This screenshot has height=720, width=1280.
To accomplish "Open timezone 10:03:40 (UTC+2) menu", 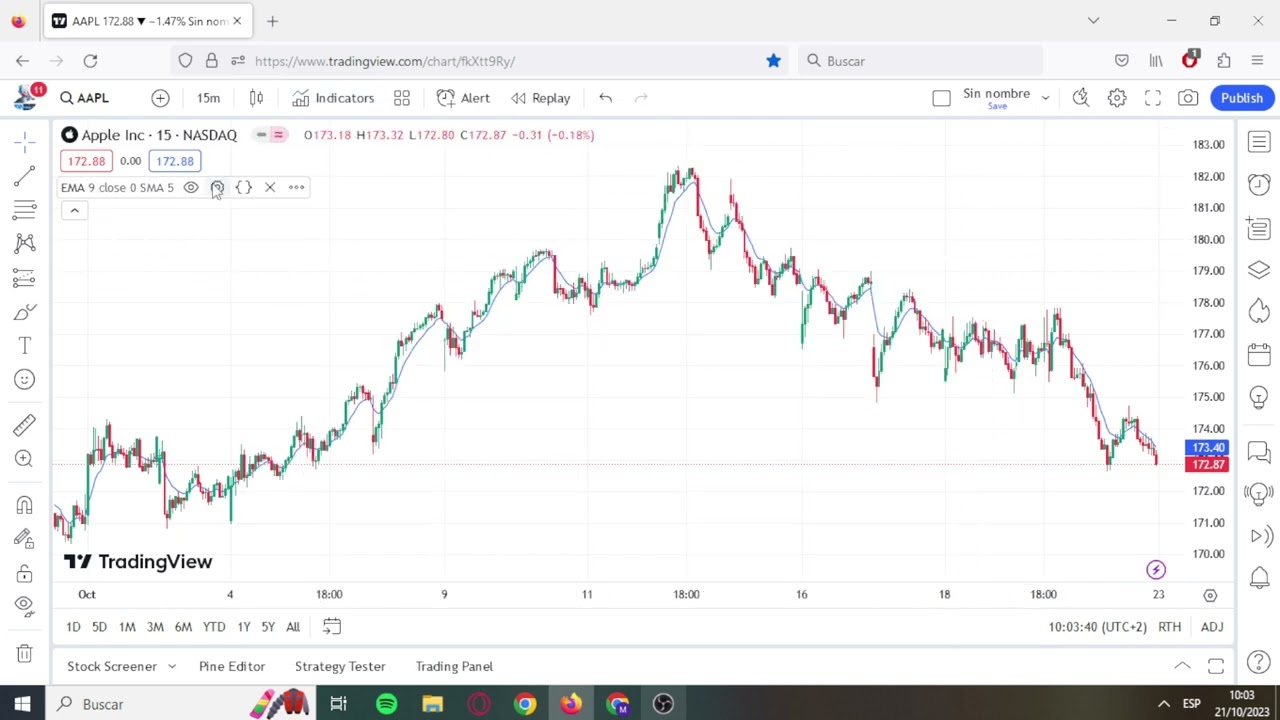I will (1097, 627).
